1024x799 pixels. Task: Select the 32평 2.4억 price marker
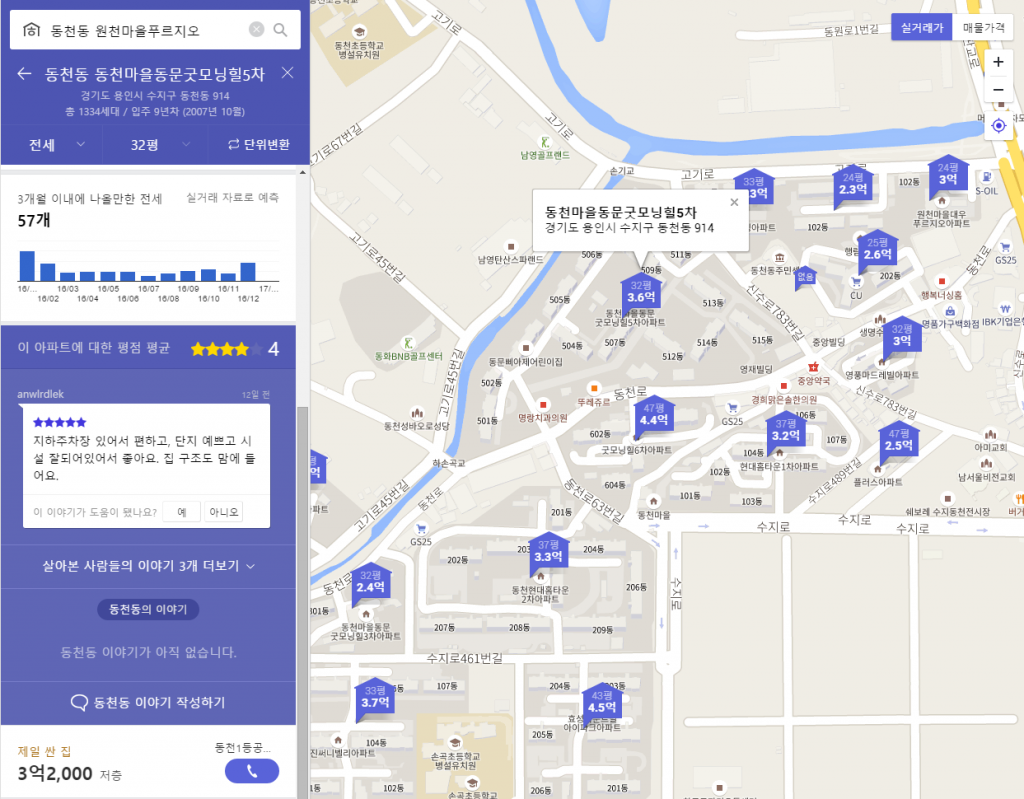coord(370,581)
